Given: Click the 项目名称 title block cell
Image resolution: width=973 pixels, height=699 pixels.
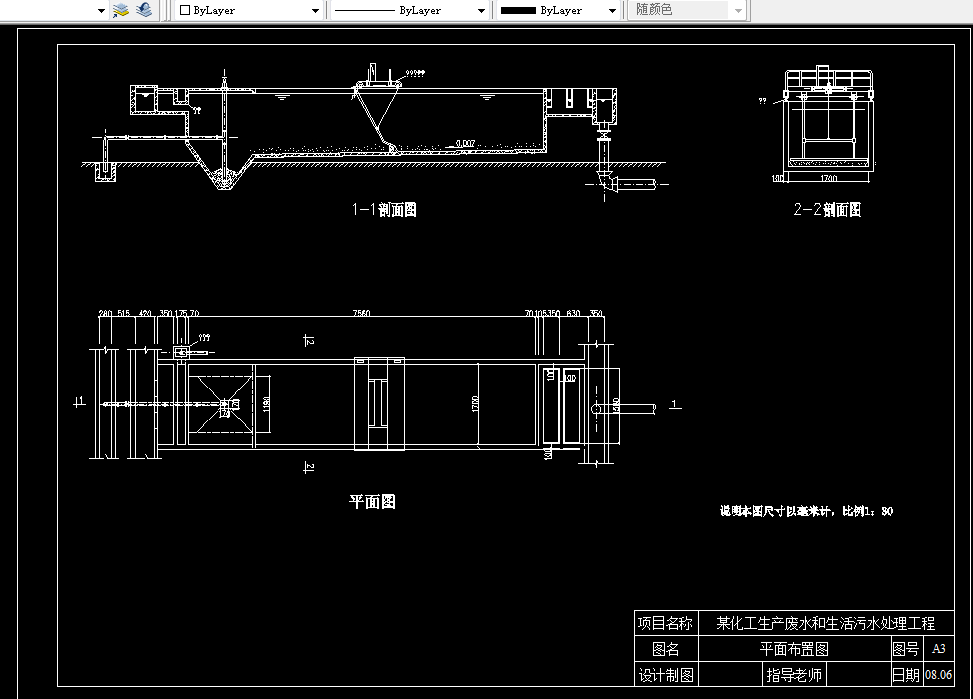Looking at the screenshot, I should point(665,623).
